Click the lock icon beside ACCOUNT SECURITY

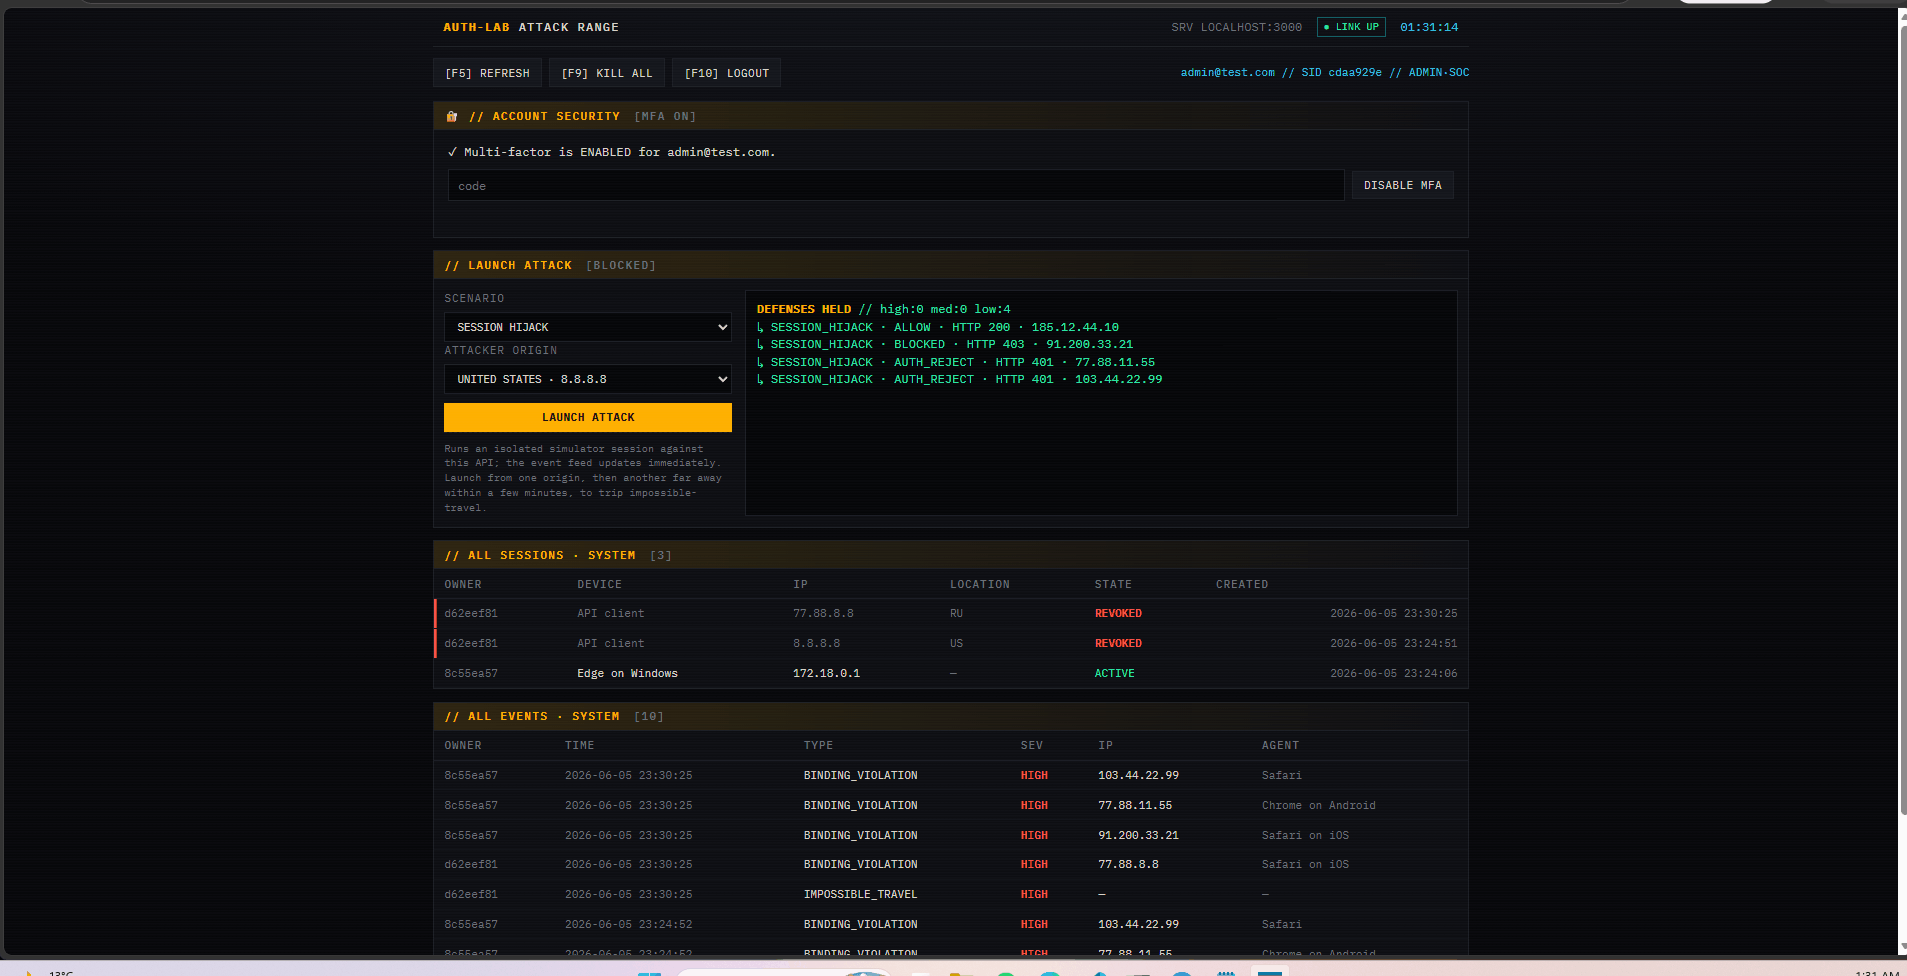click(x=452, y=116)
